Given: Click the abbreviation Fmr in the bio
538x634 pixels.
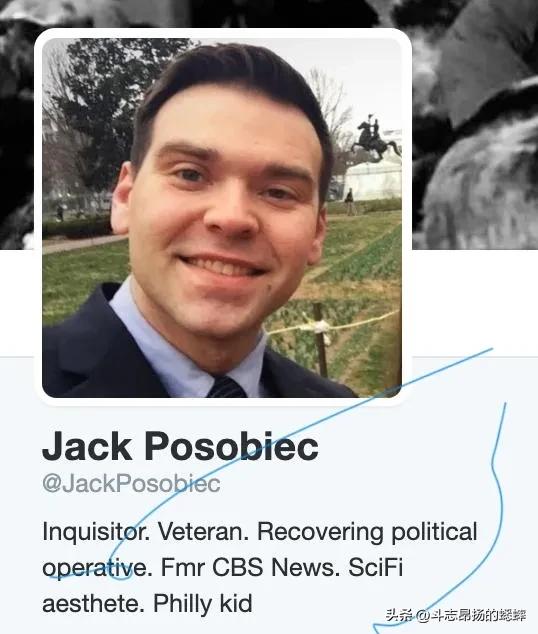Looking at the screenshot, I should point(183,567).
